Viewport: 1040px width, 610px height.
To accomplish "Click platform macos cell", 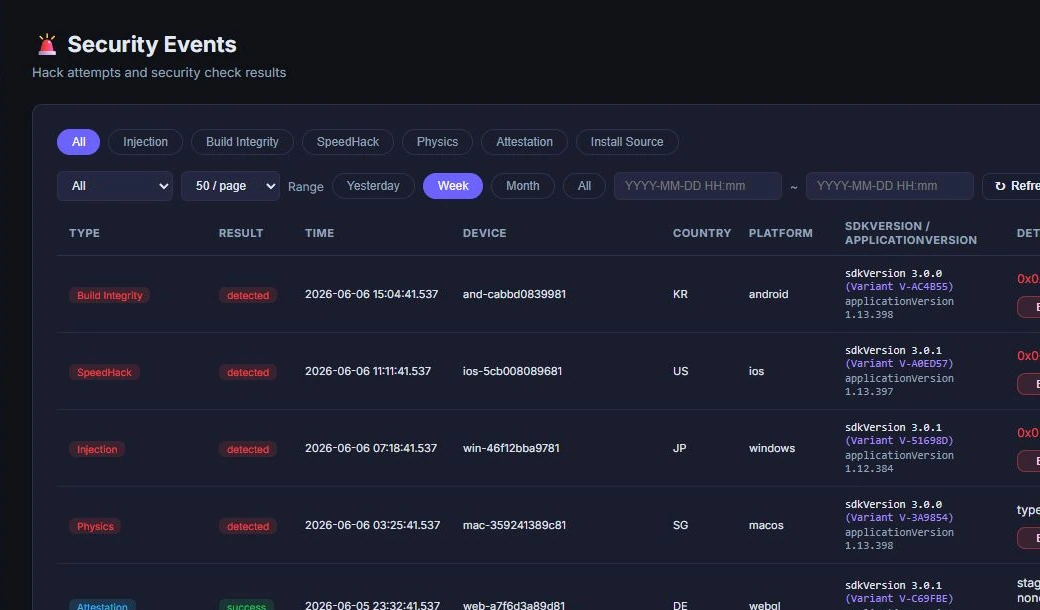I will pos(766,525).
